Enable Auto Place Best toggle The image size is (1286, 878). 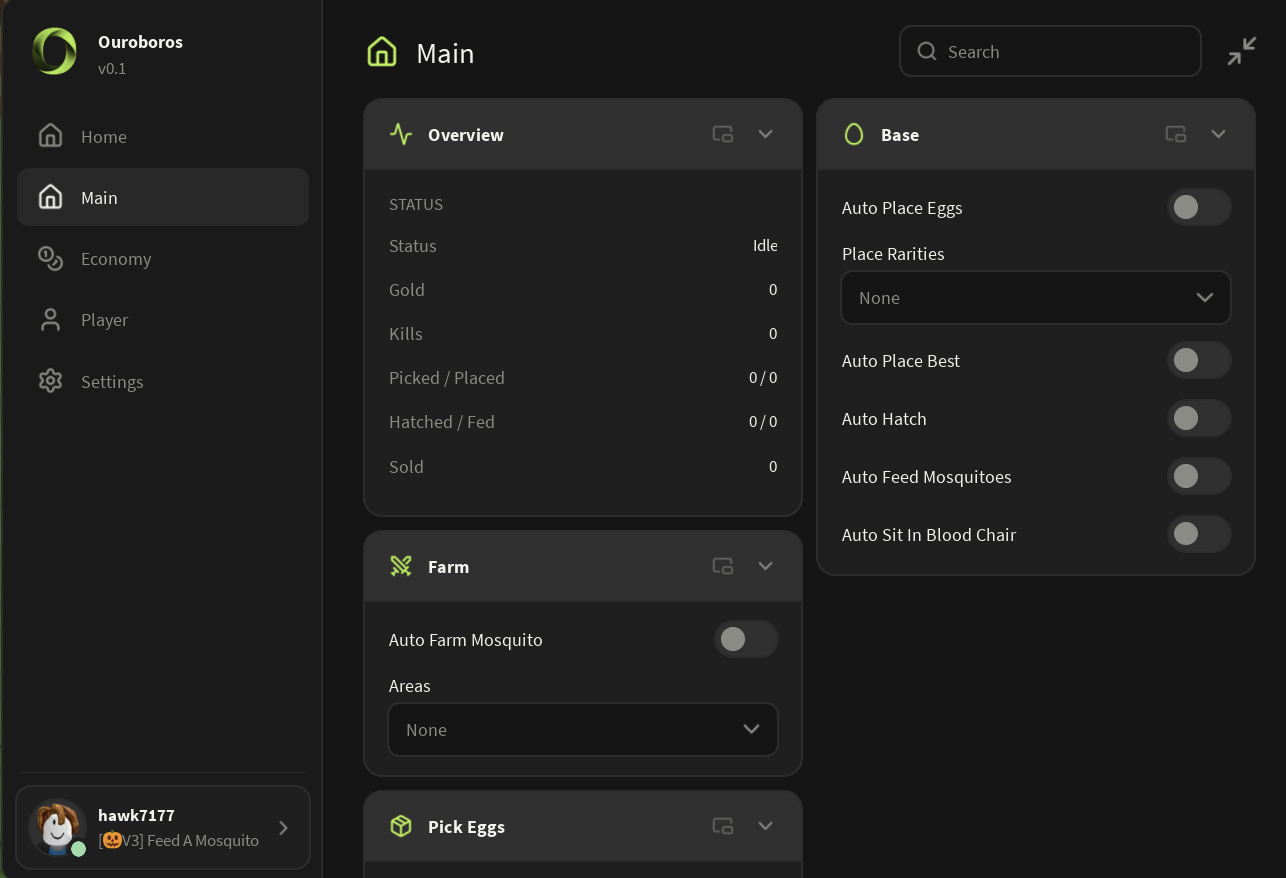coord(1199,360)
